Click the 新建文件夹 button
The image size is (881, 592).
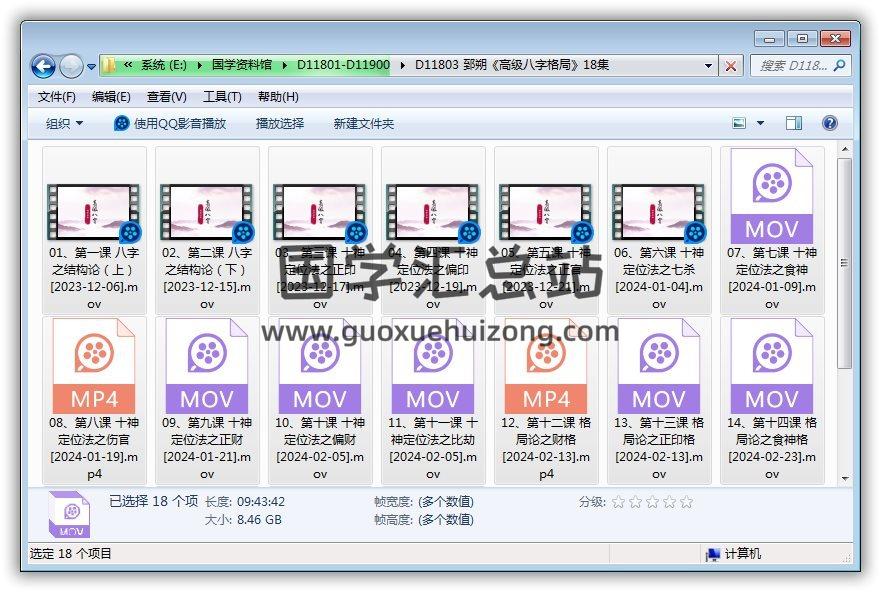pos(364,123)
